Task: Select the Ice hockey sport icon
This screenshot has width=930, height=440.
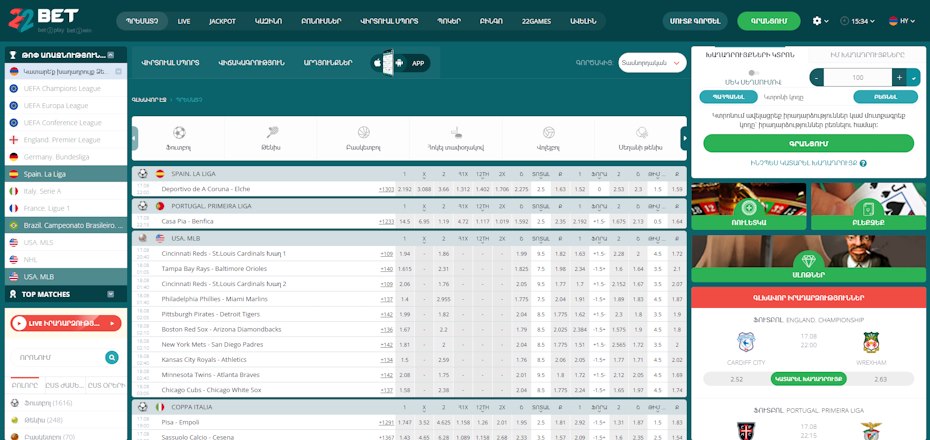Action: (x=456, y=132)
